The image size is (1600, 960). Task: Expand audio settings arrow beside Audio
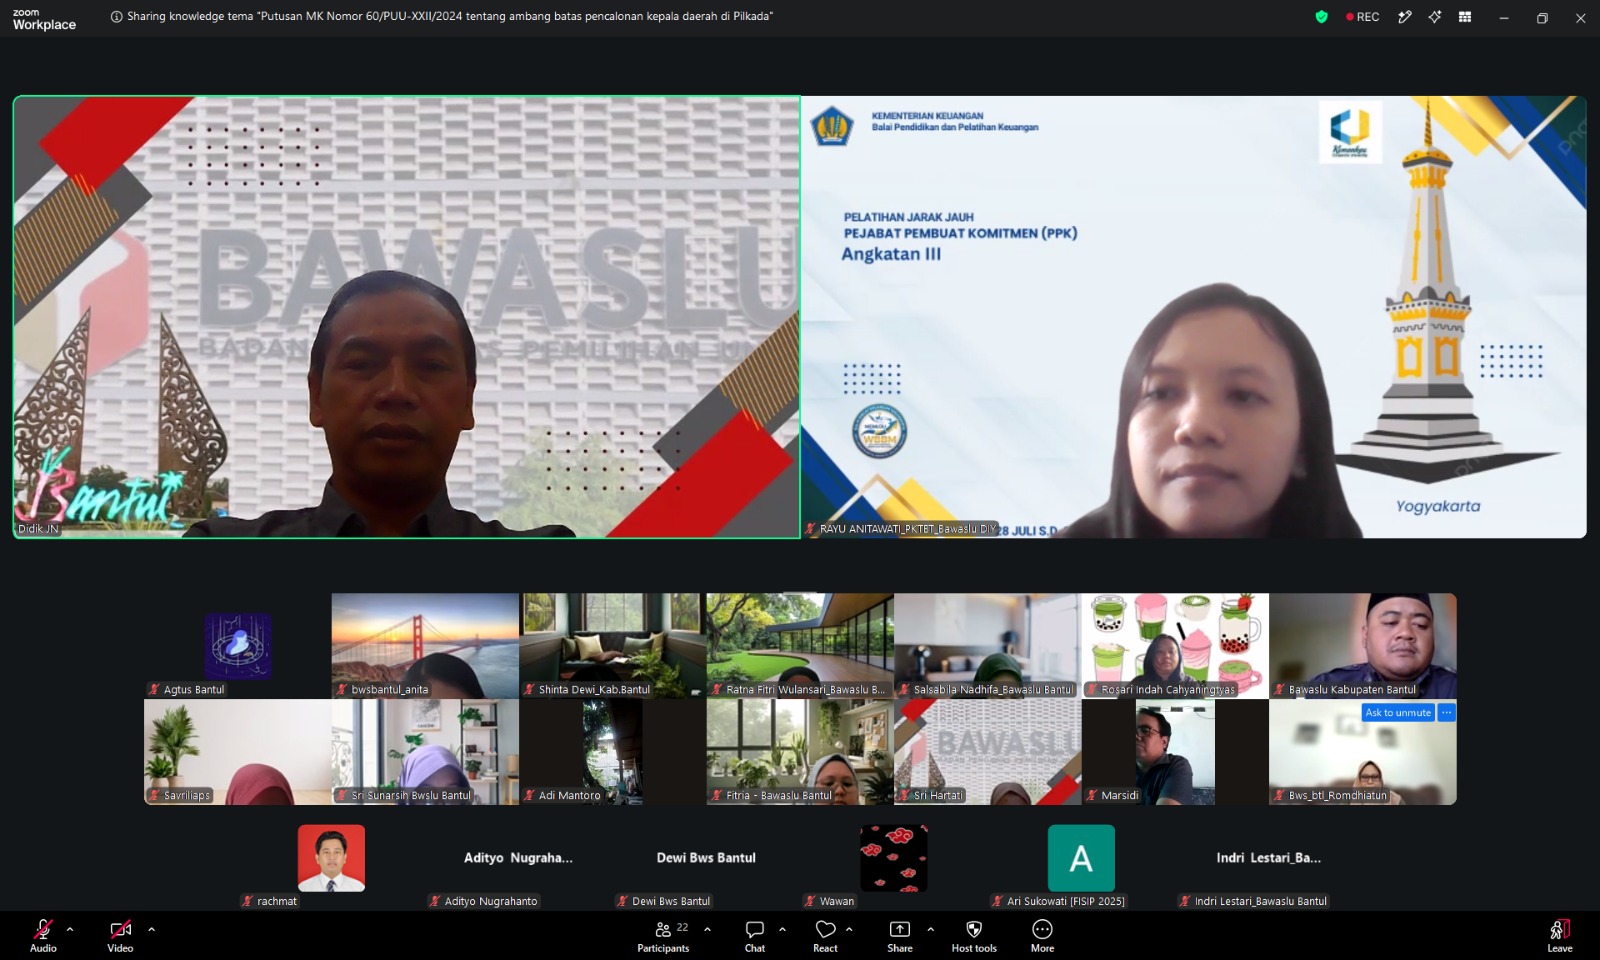(70, 929)
